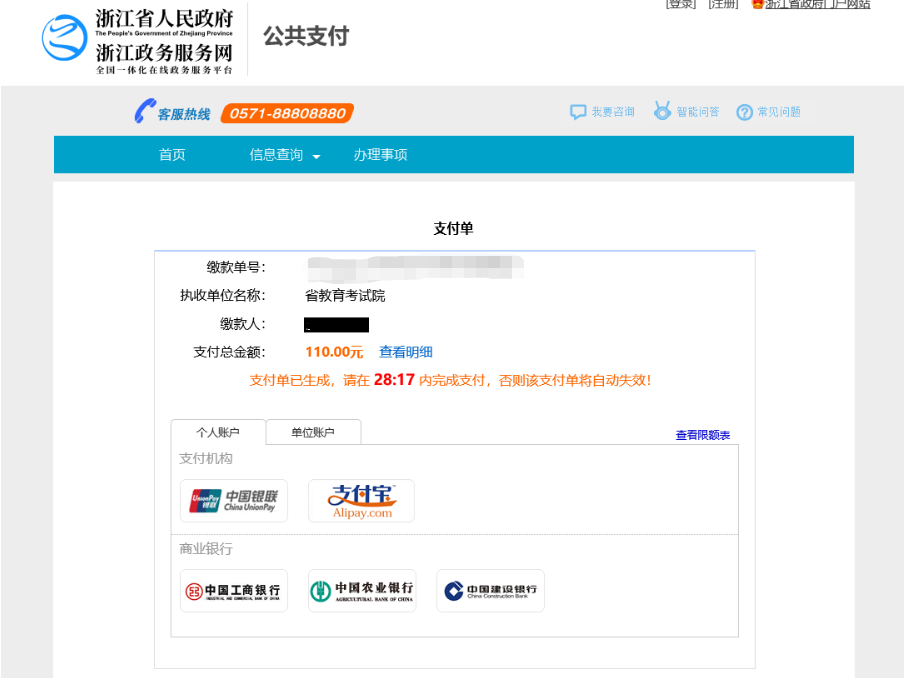
Task: Select China UnionPay payment option
Action: click(x=233, y=501)
